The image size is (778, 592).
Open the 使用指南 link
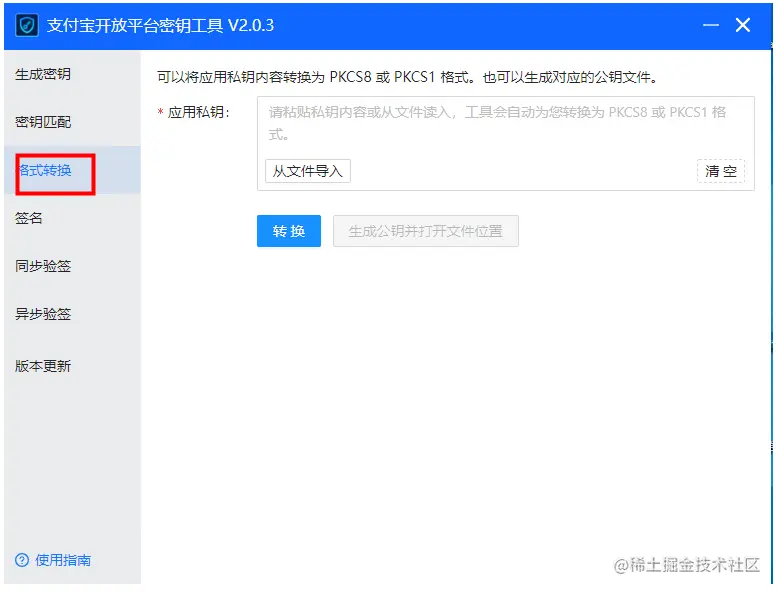tap(63, 560)
